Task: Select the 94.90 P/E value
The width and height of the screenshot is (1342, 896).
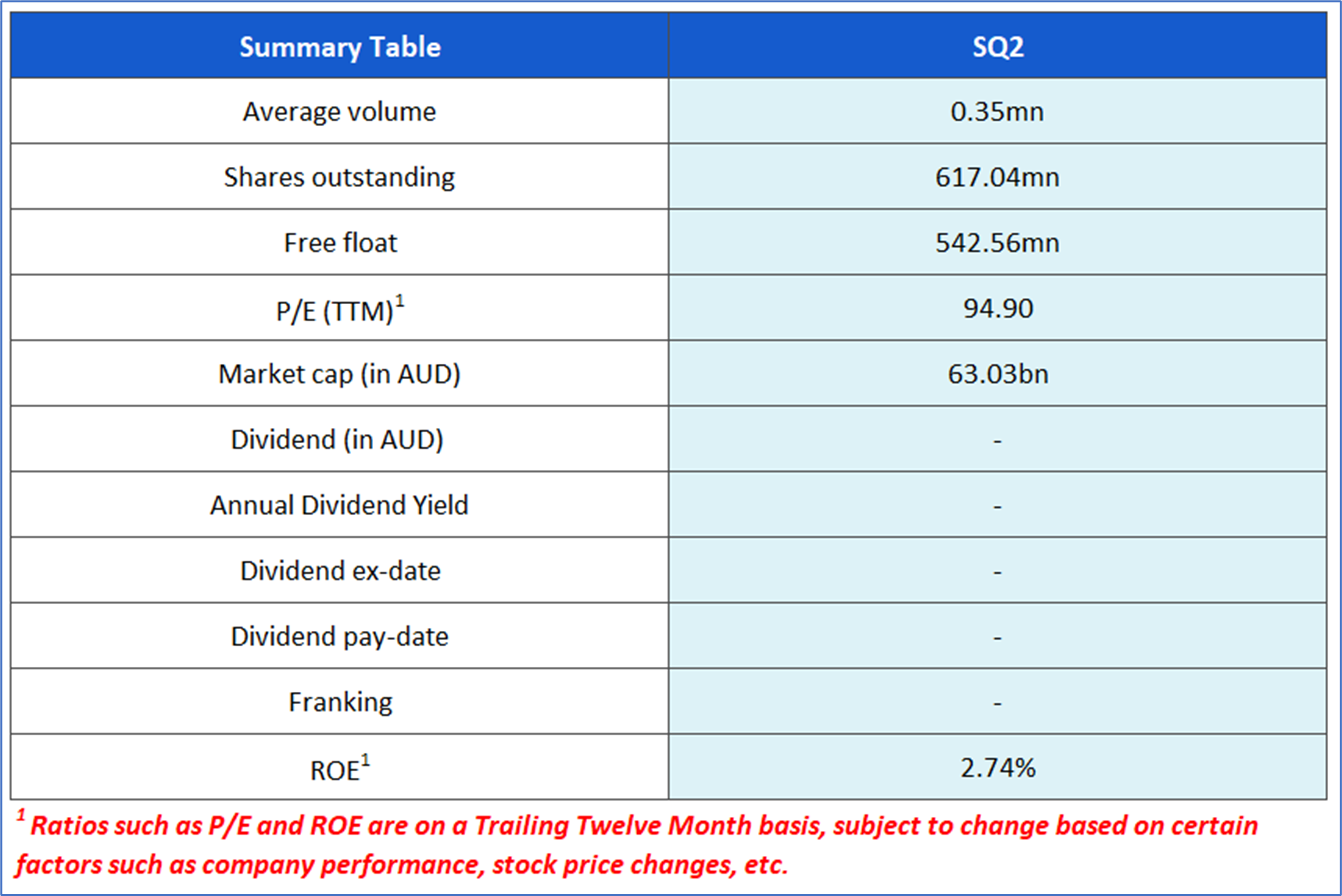Action: [997, 308]
